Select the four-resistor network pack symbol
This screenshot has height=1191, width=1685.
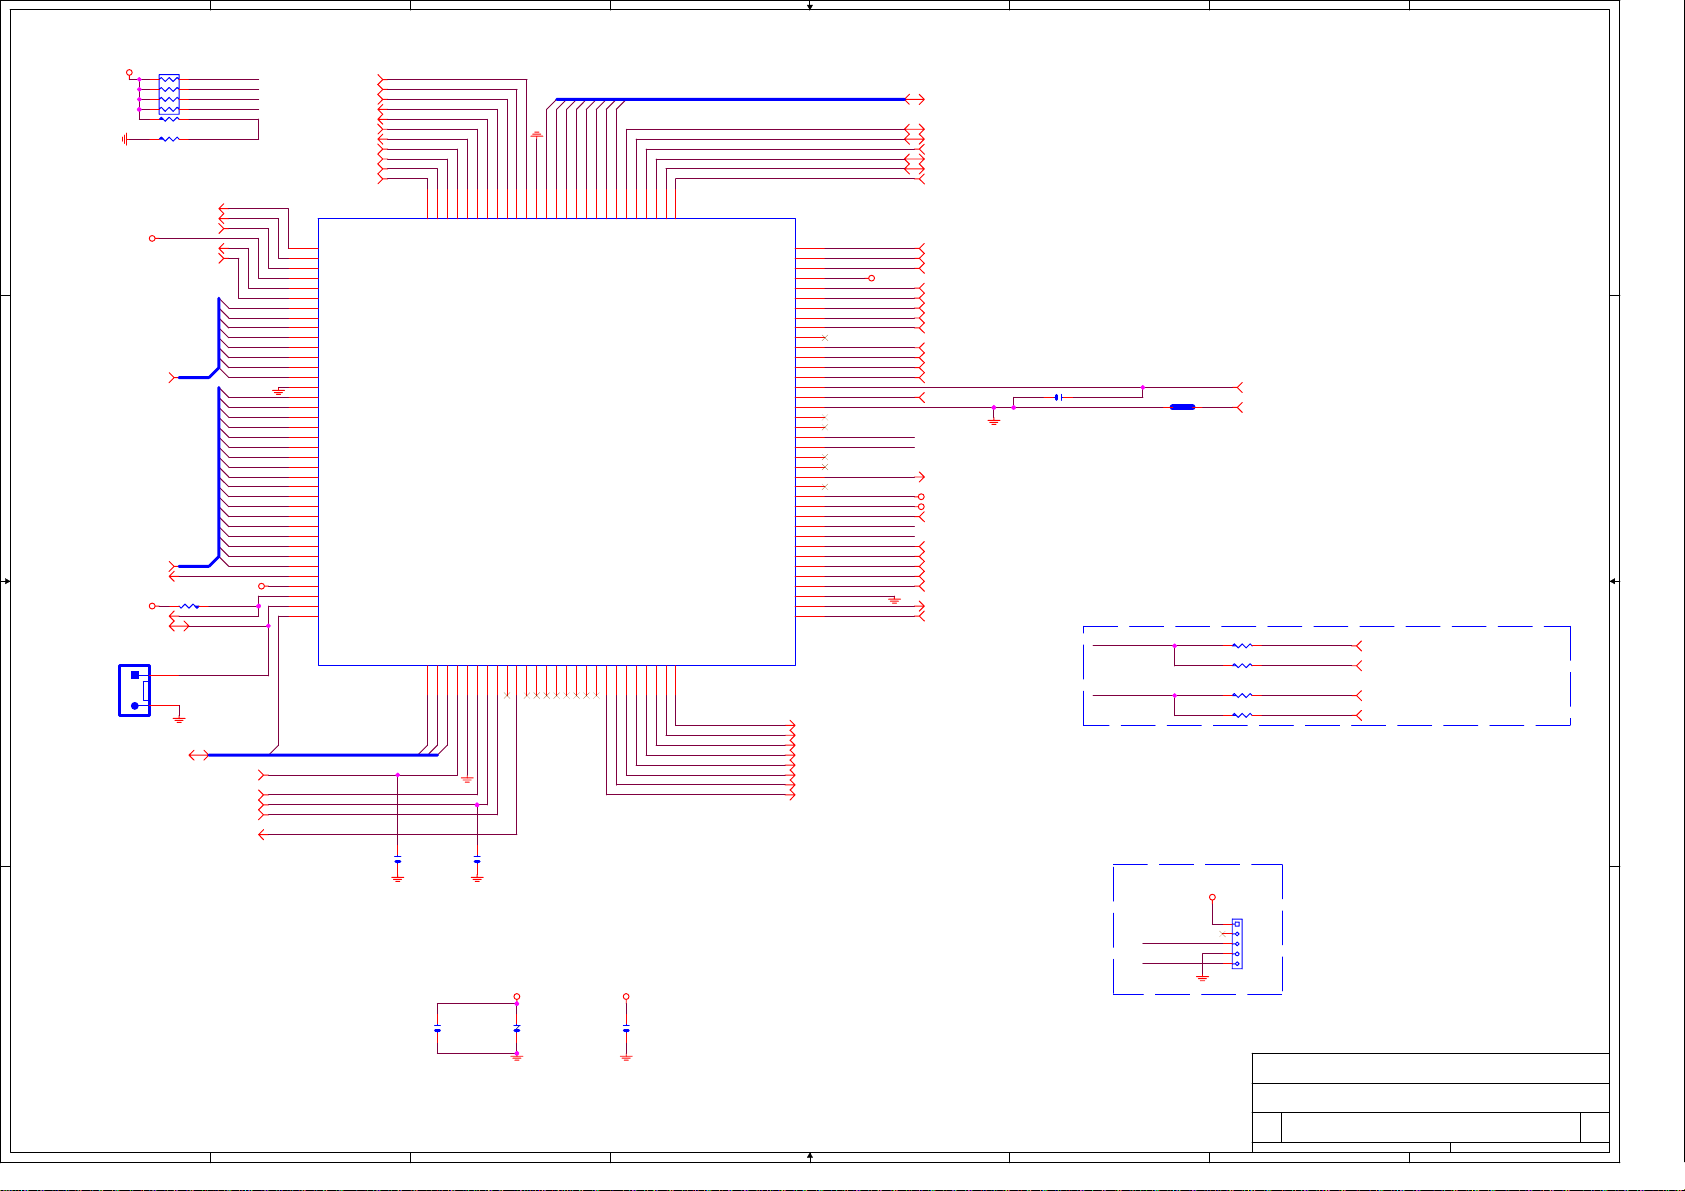[x=169, y=94]
